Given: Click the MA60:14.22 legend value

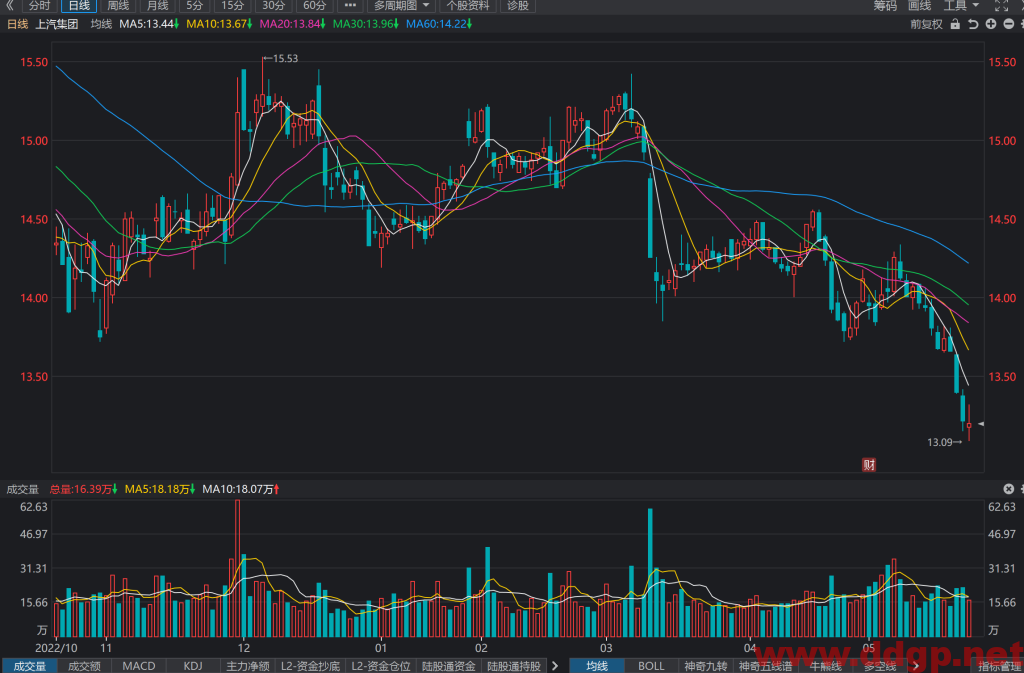Looking at the screenshot, I should click(x=439, y=24).
